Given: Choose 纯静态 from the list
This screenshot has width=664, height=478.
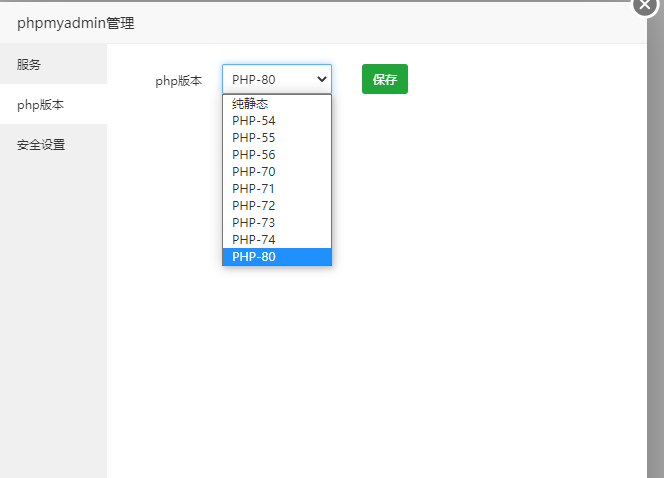Looking at the screenshot, I should click(x=277, y=104).
